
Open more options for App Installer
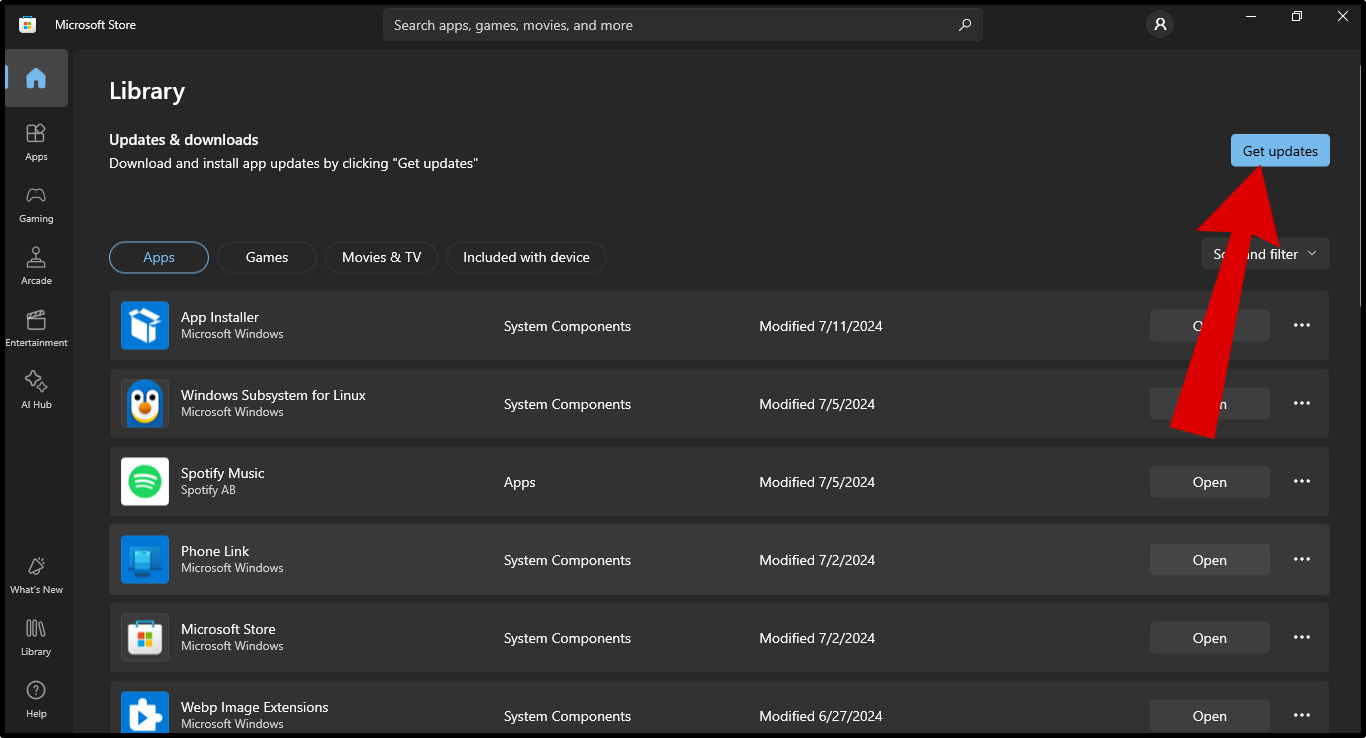coord(1301,325)
